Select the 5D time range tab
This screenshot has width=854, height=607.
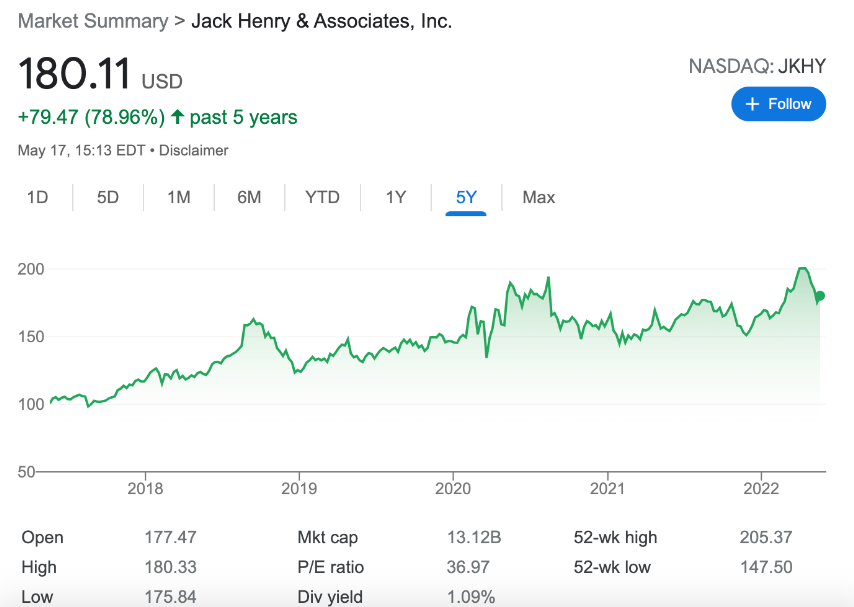click(x=108, y=197)
